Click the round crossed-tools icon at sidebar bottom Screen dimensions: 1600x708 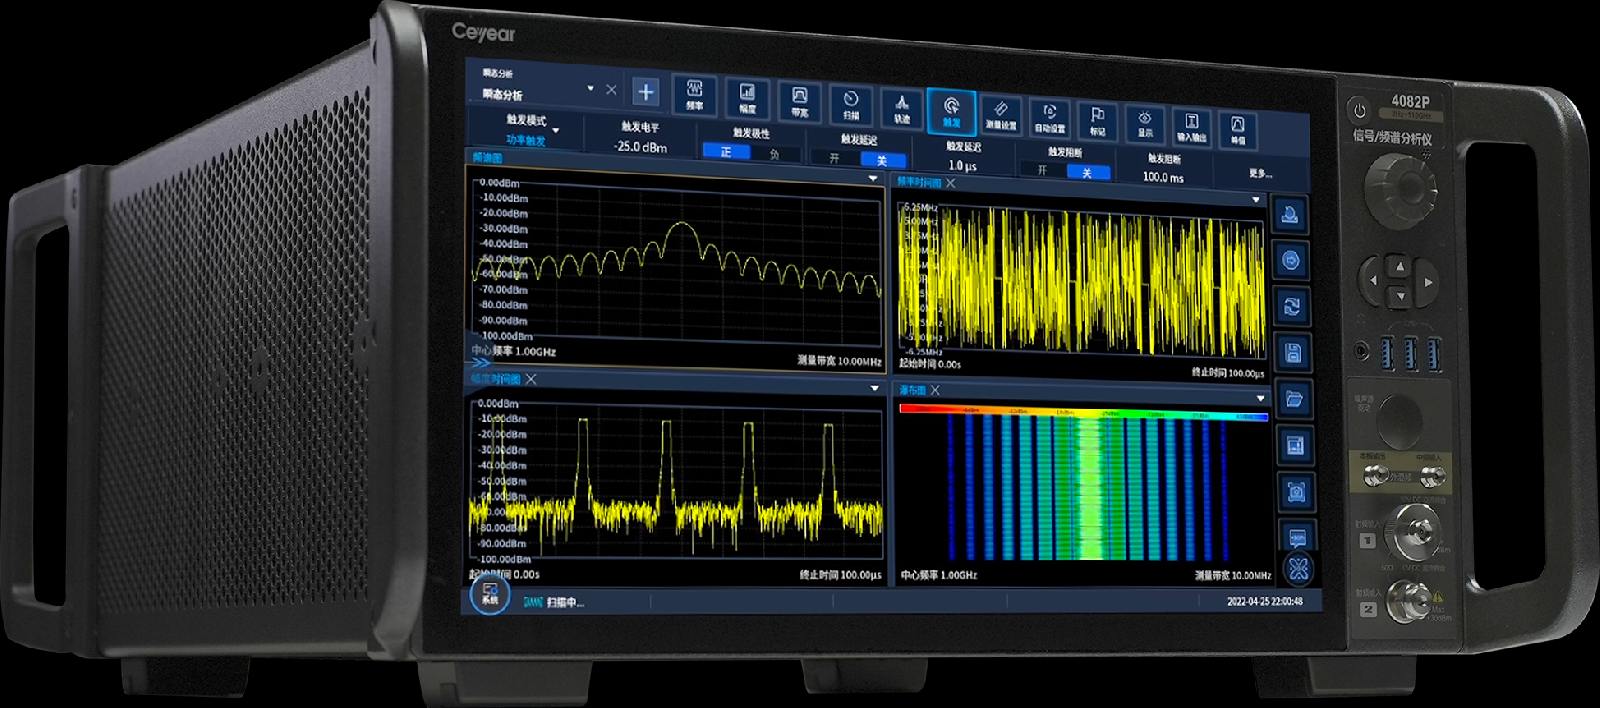click(x=1298, y=570)
